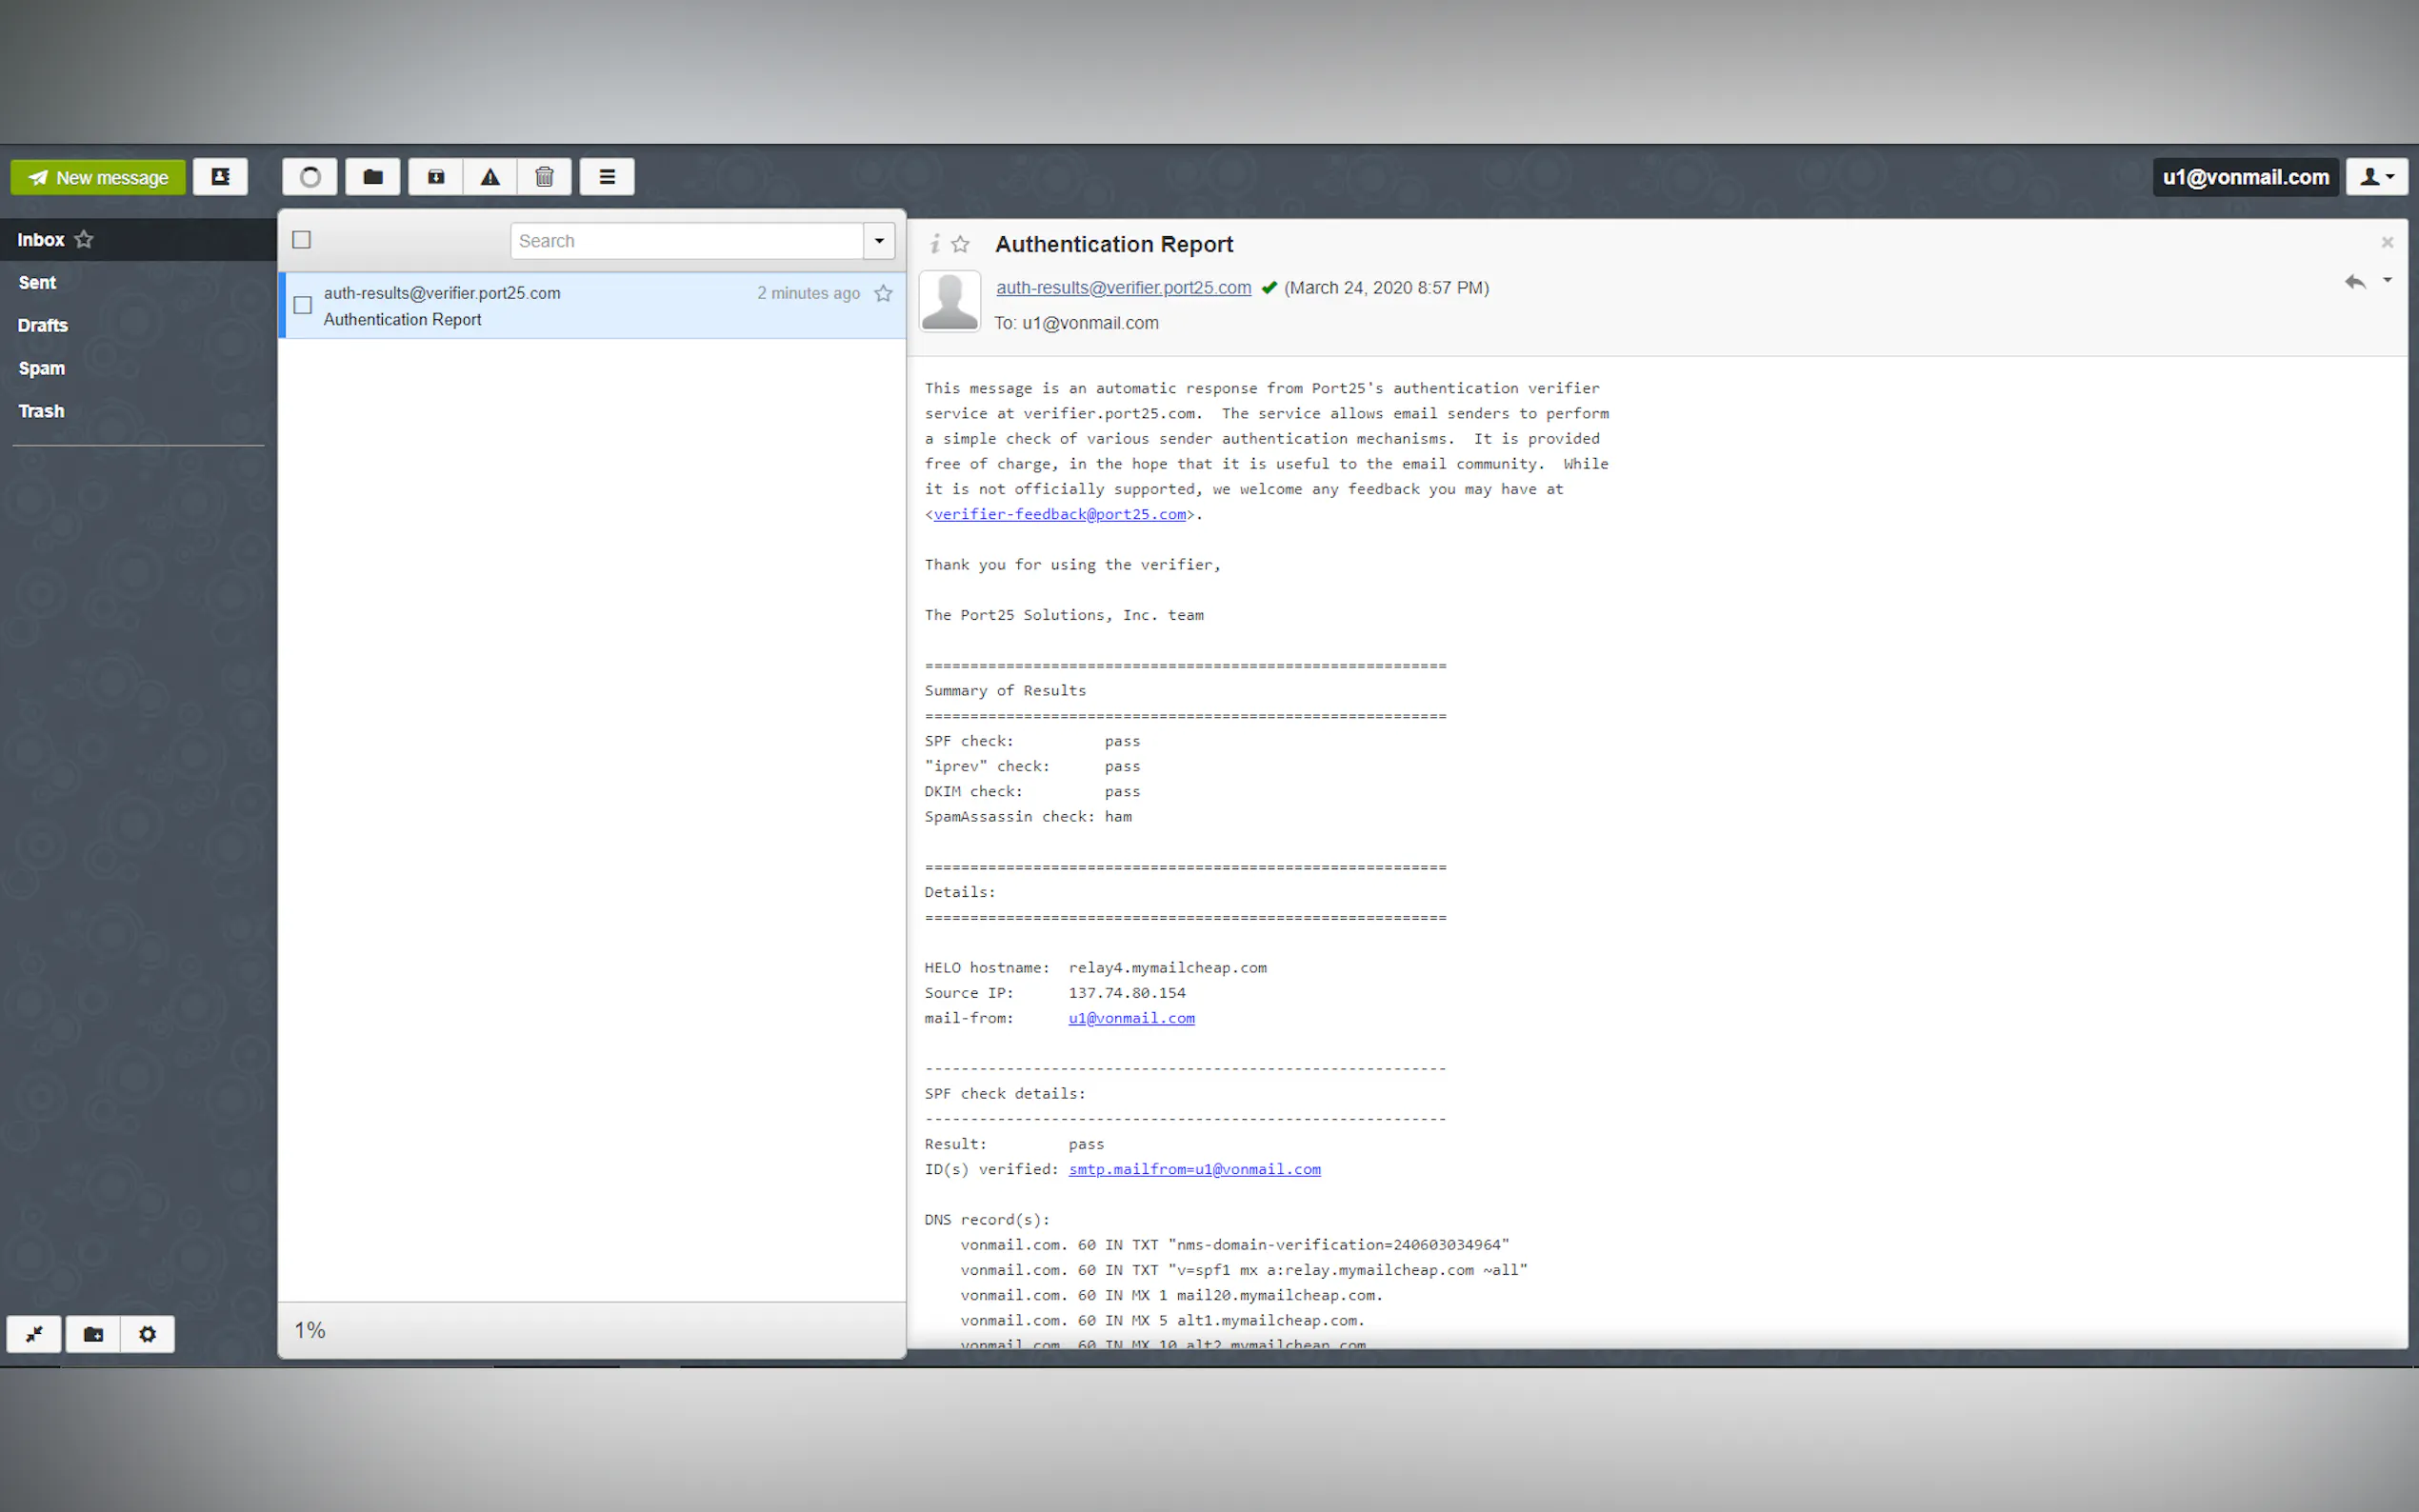Mark message as spam with warning icon

(490, 177)
